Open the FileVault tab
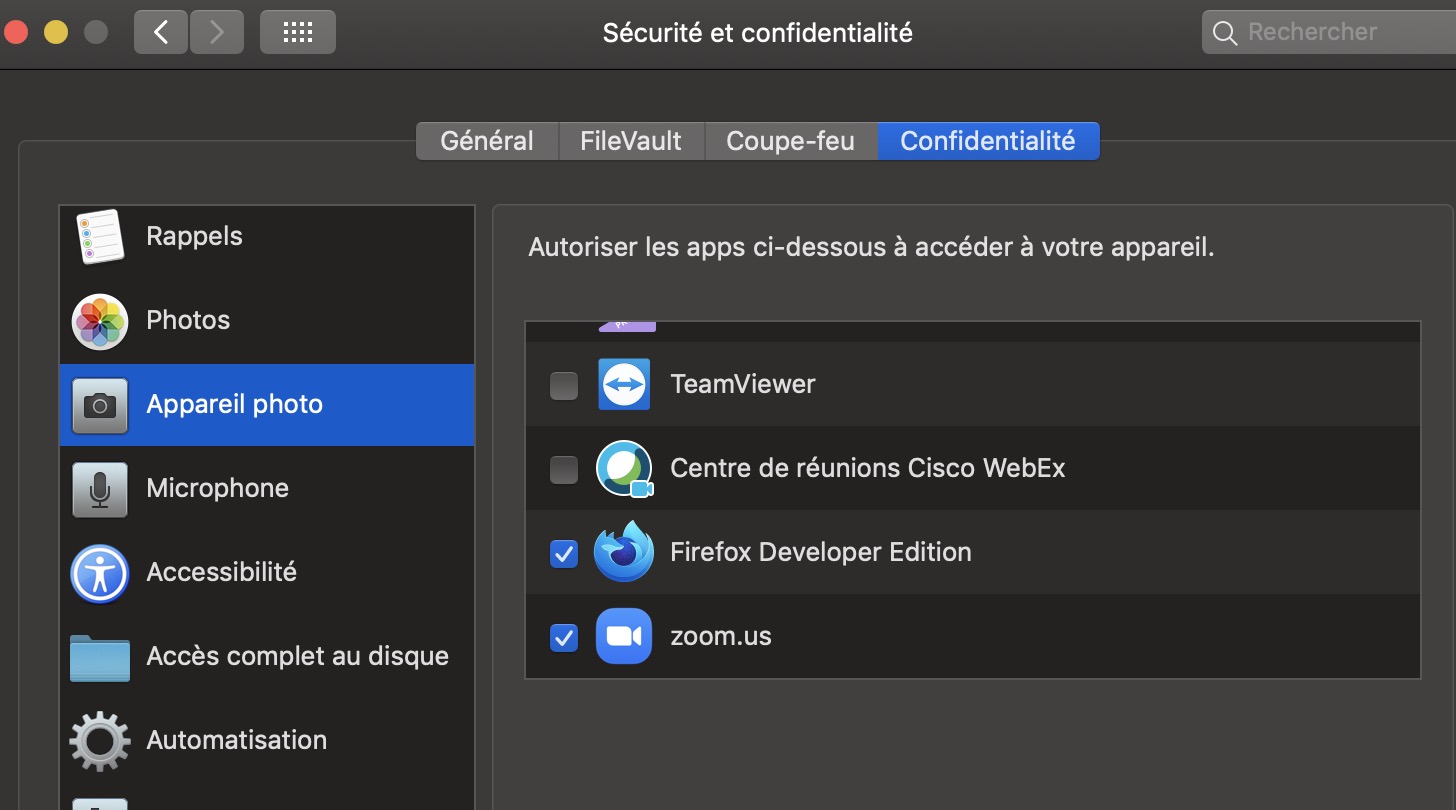 click(x=631, y=141)
